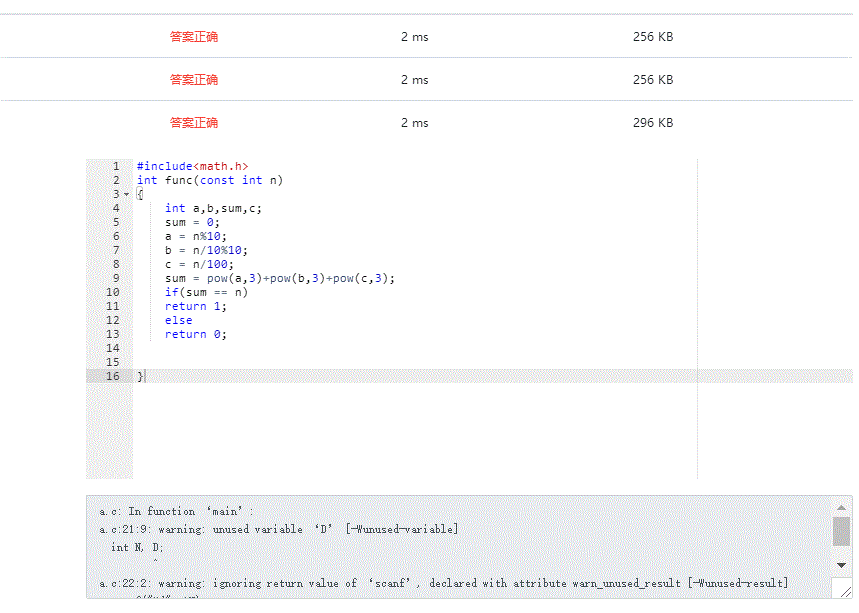Click line number 9 in the gutter
This screenshot has height=613, width=859.
point(116,278)
